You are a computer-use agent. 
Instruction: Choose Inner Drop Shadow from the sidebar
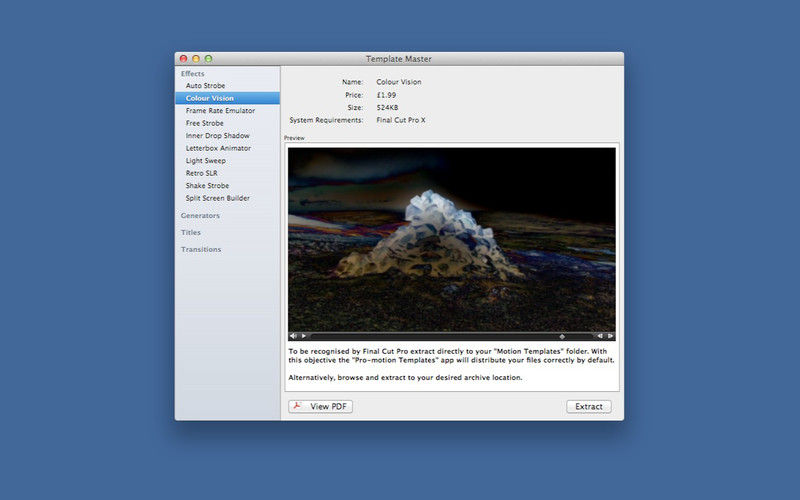pyautogui.click(x=217, y=136)
